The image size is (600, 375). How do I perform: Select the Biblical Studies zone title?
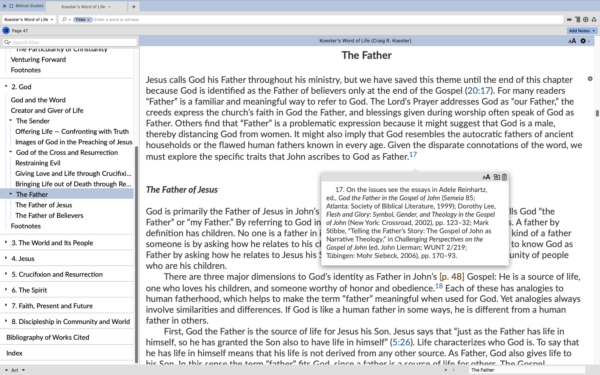pyautogui.click(x=29, y=6)
